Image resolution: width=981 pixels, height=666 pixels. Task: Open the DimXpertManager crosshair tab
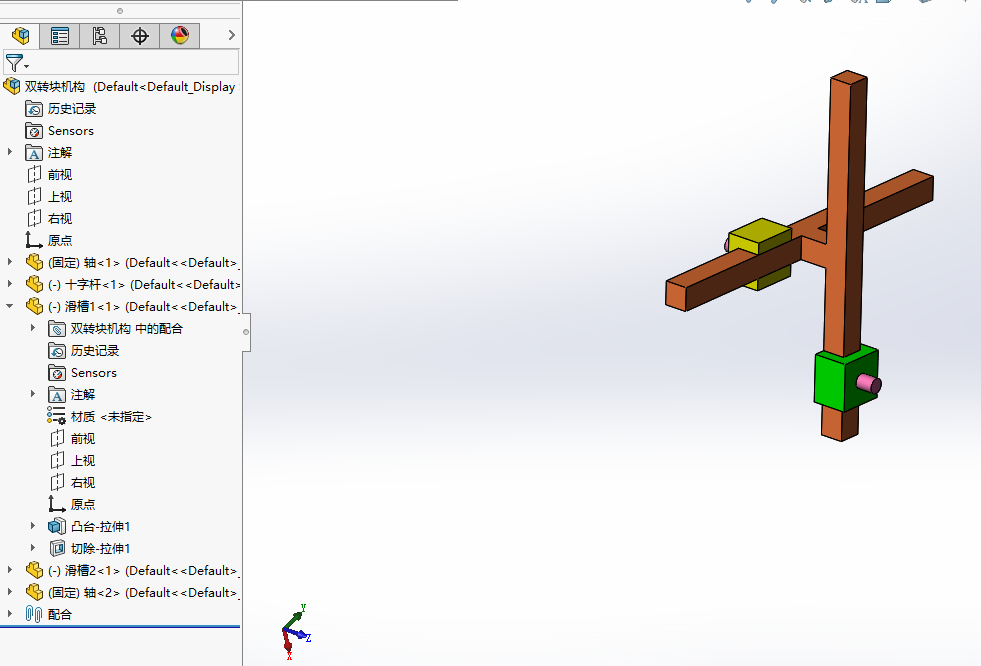tap(140, 36)
